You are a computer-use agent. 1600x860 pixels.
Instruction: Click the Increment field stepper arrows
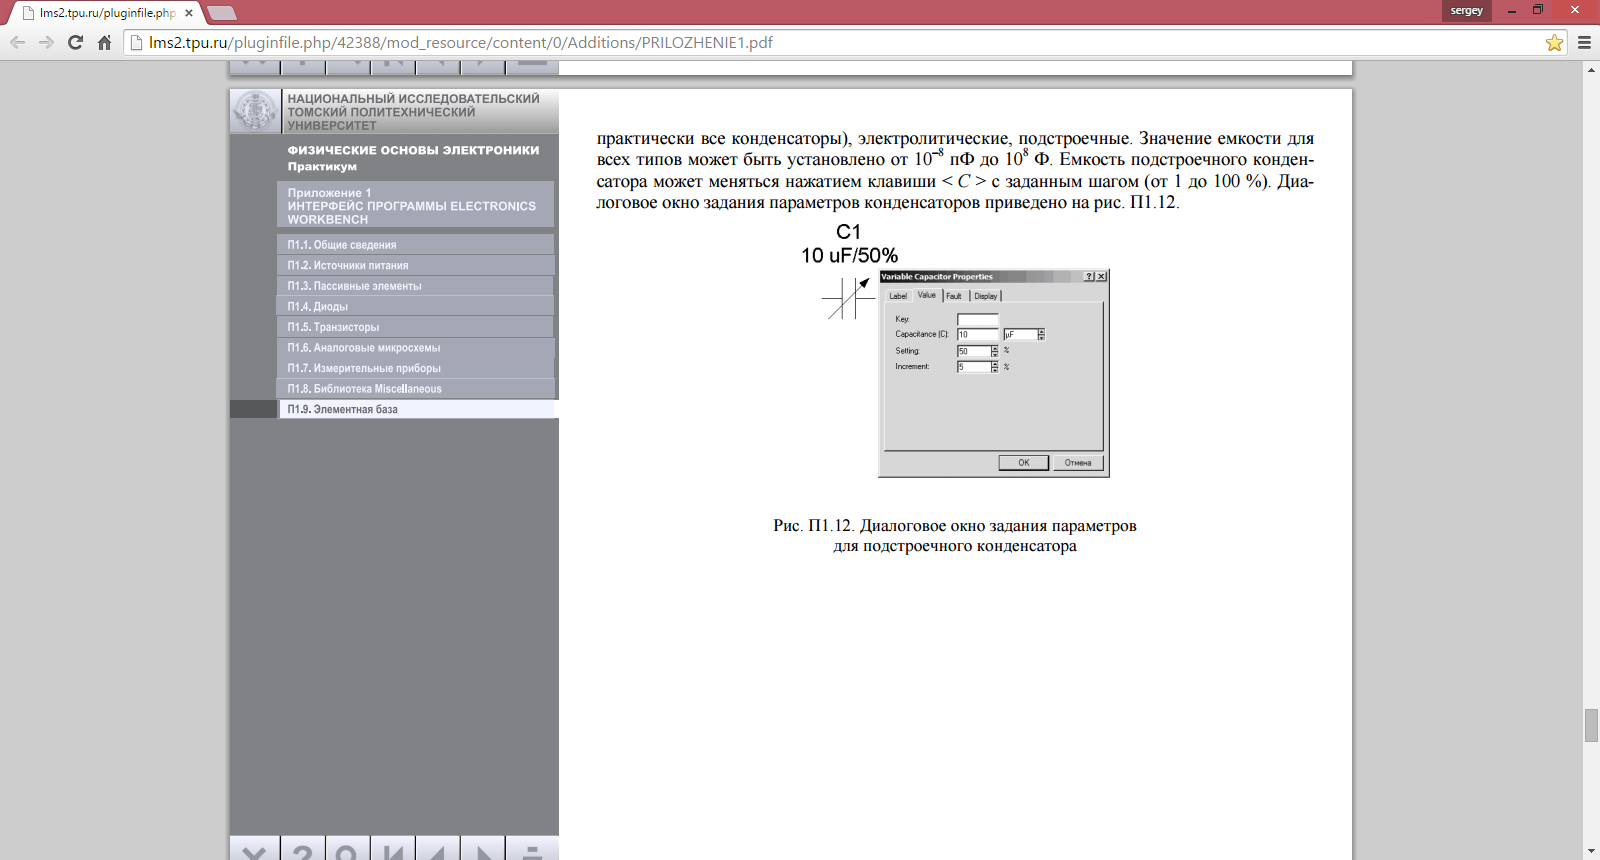click(994, 367)
